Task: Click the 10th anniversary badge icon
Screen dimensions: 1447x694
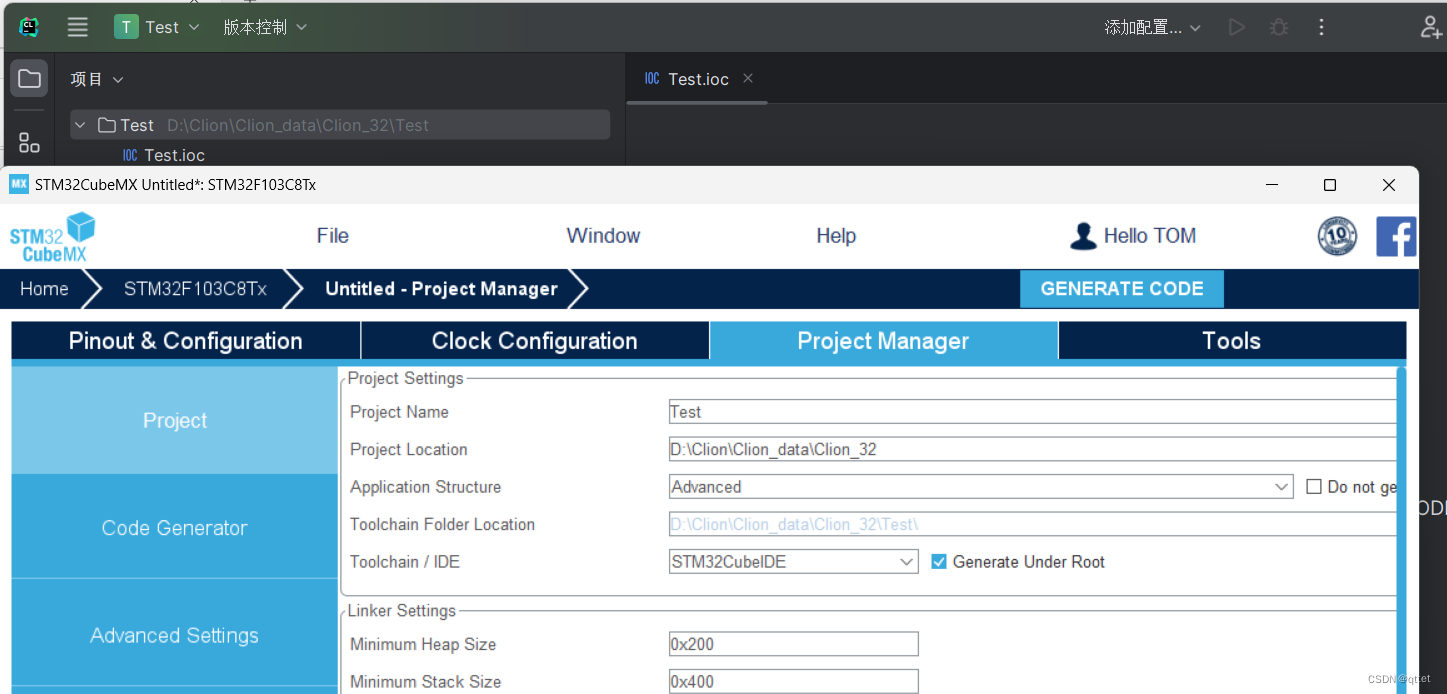Action: 1338,236
